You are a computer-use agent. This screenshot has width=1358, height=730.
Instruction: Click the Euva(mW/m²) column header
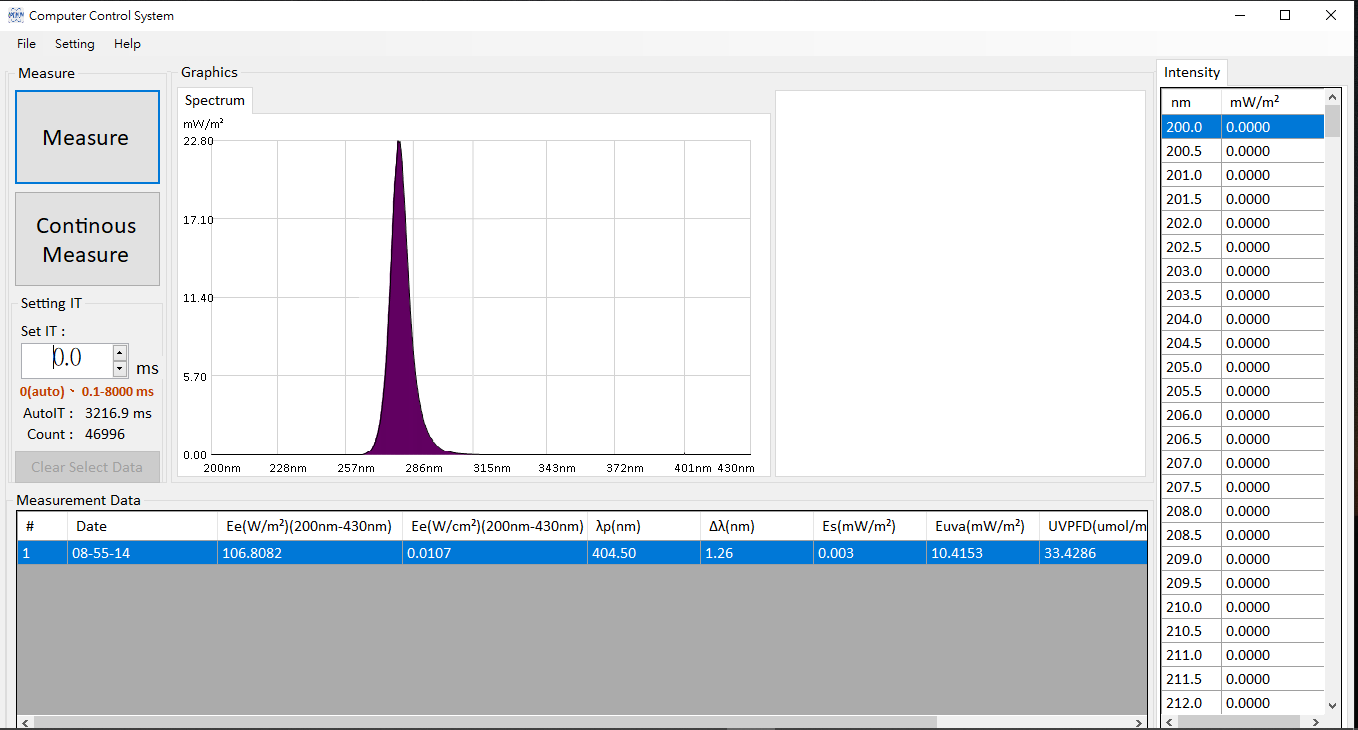pyautogui.click(x=979, y=526)
